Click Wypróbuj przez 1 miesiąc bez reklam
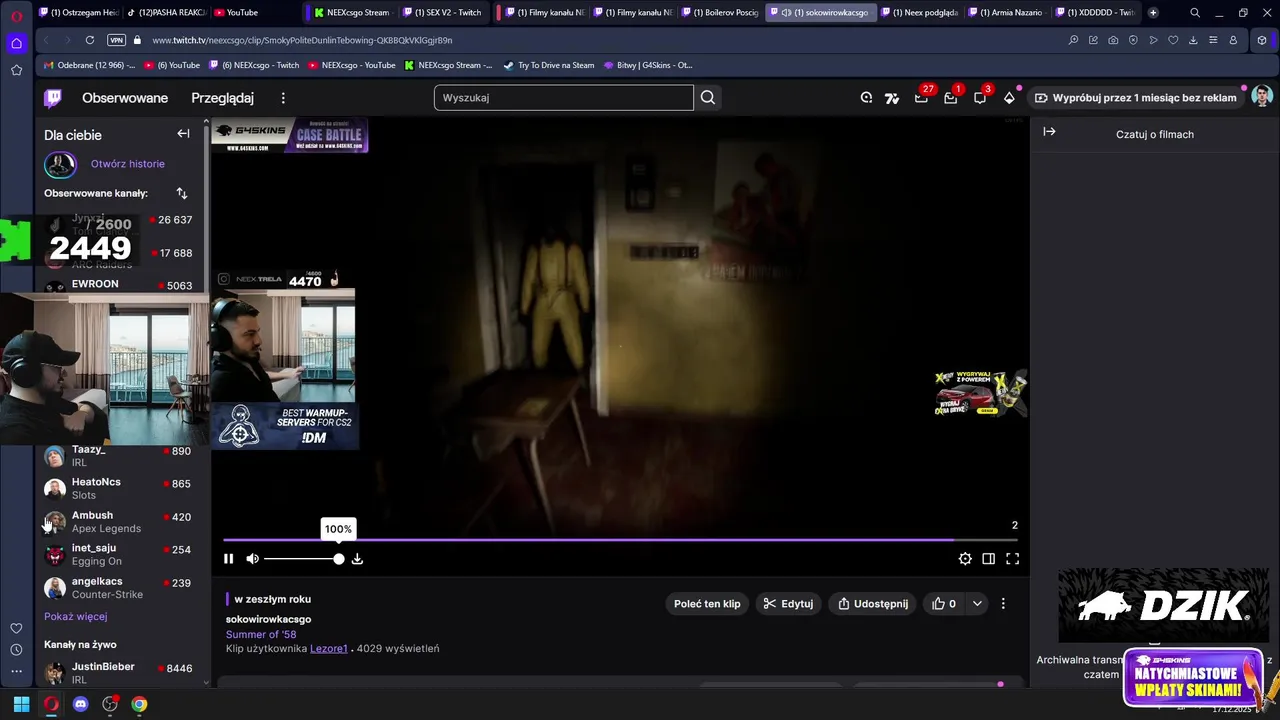The height and width of the screenshot is (720, 1280). [1135, 98]
